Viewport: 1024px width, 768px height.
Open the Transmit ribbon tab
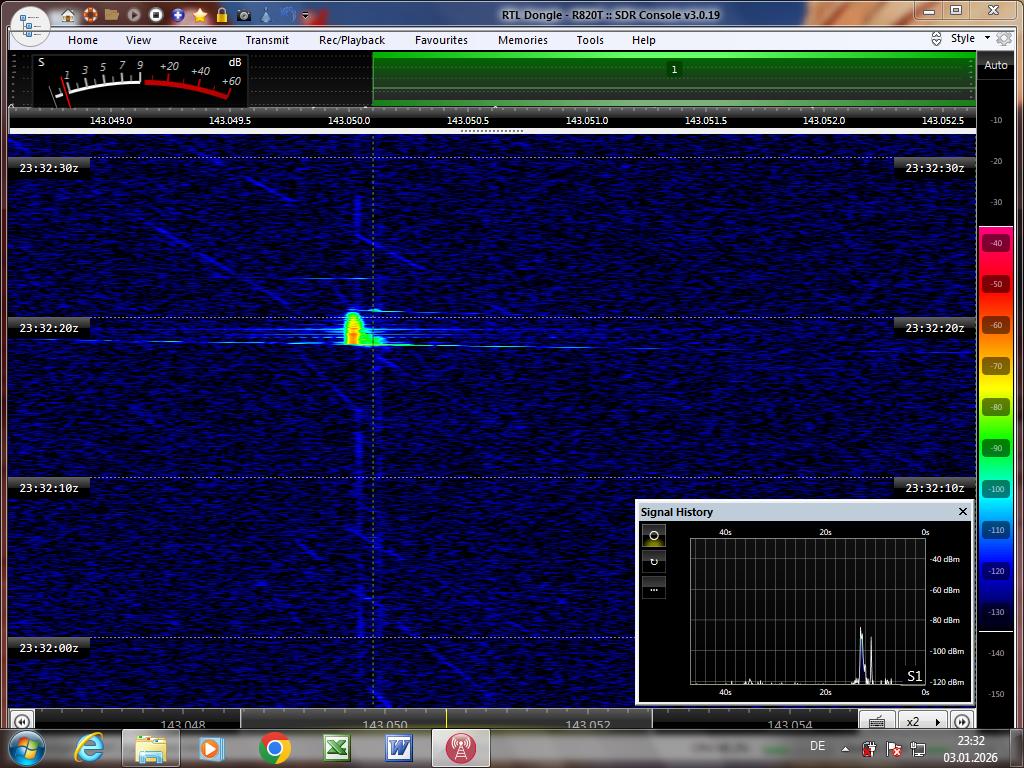coord(267,40)
